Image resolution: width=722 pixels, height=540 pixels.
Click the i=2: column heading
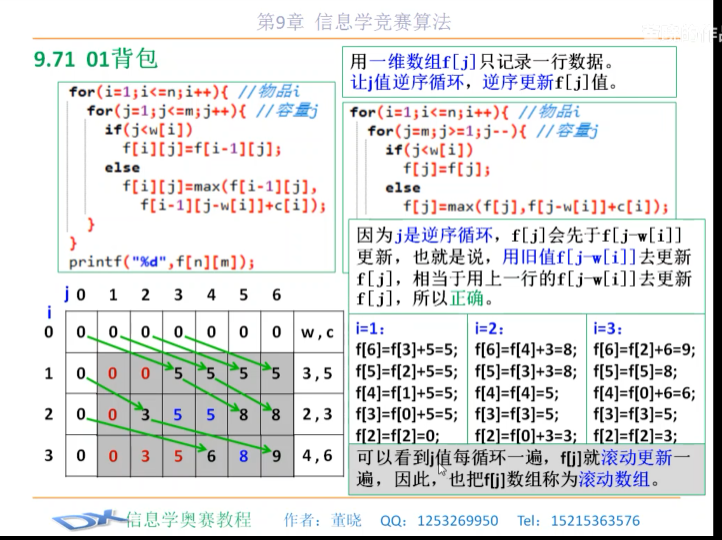(489, 329)
